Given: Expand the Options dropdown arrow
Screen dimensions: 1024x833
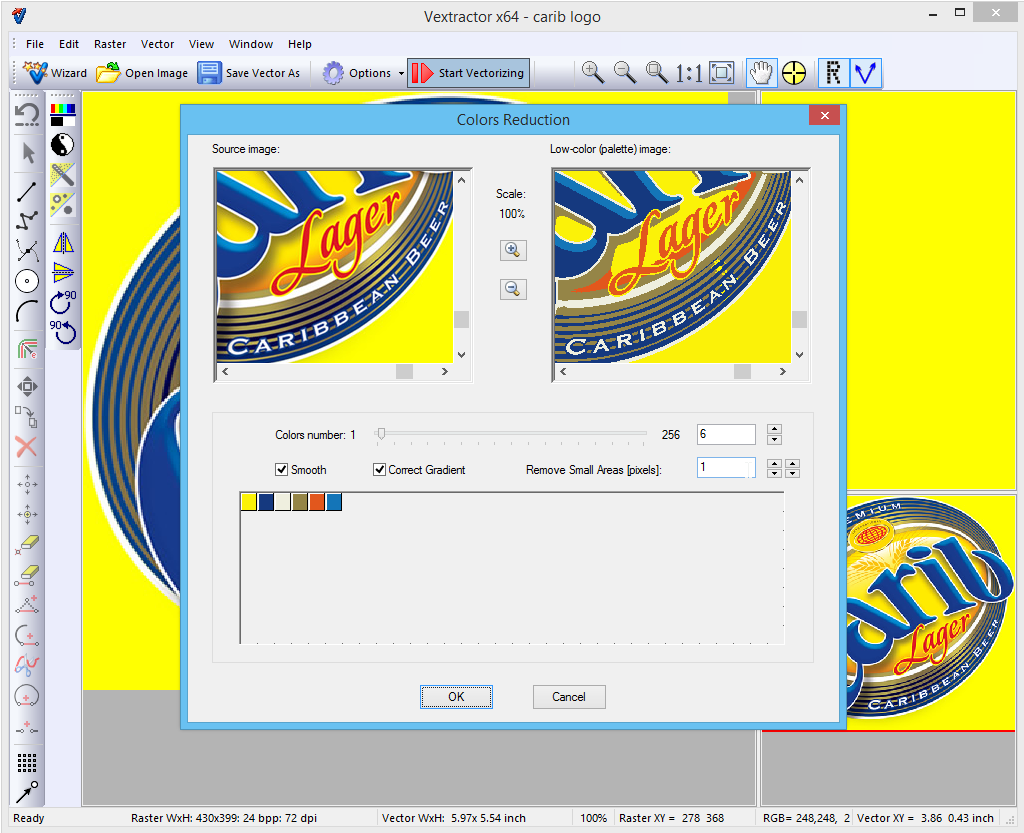Looking at the screenshot, I should tap(401, 73).
